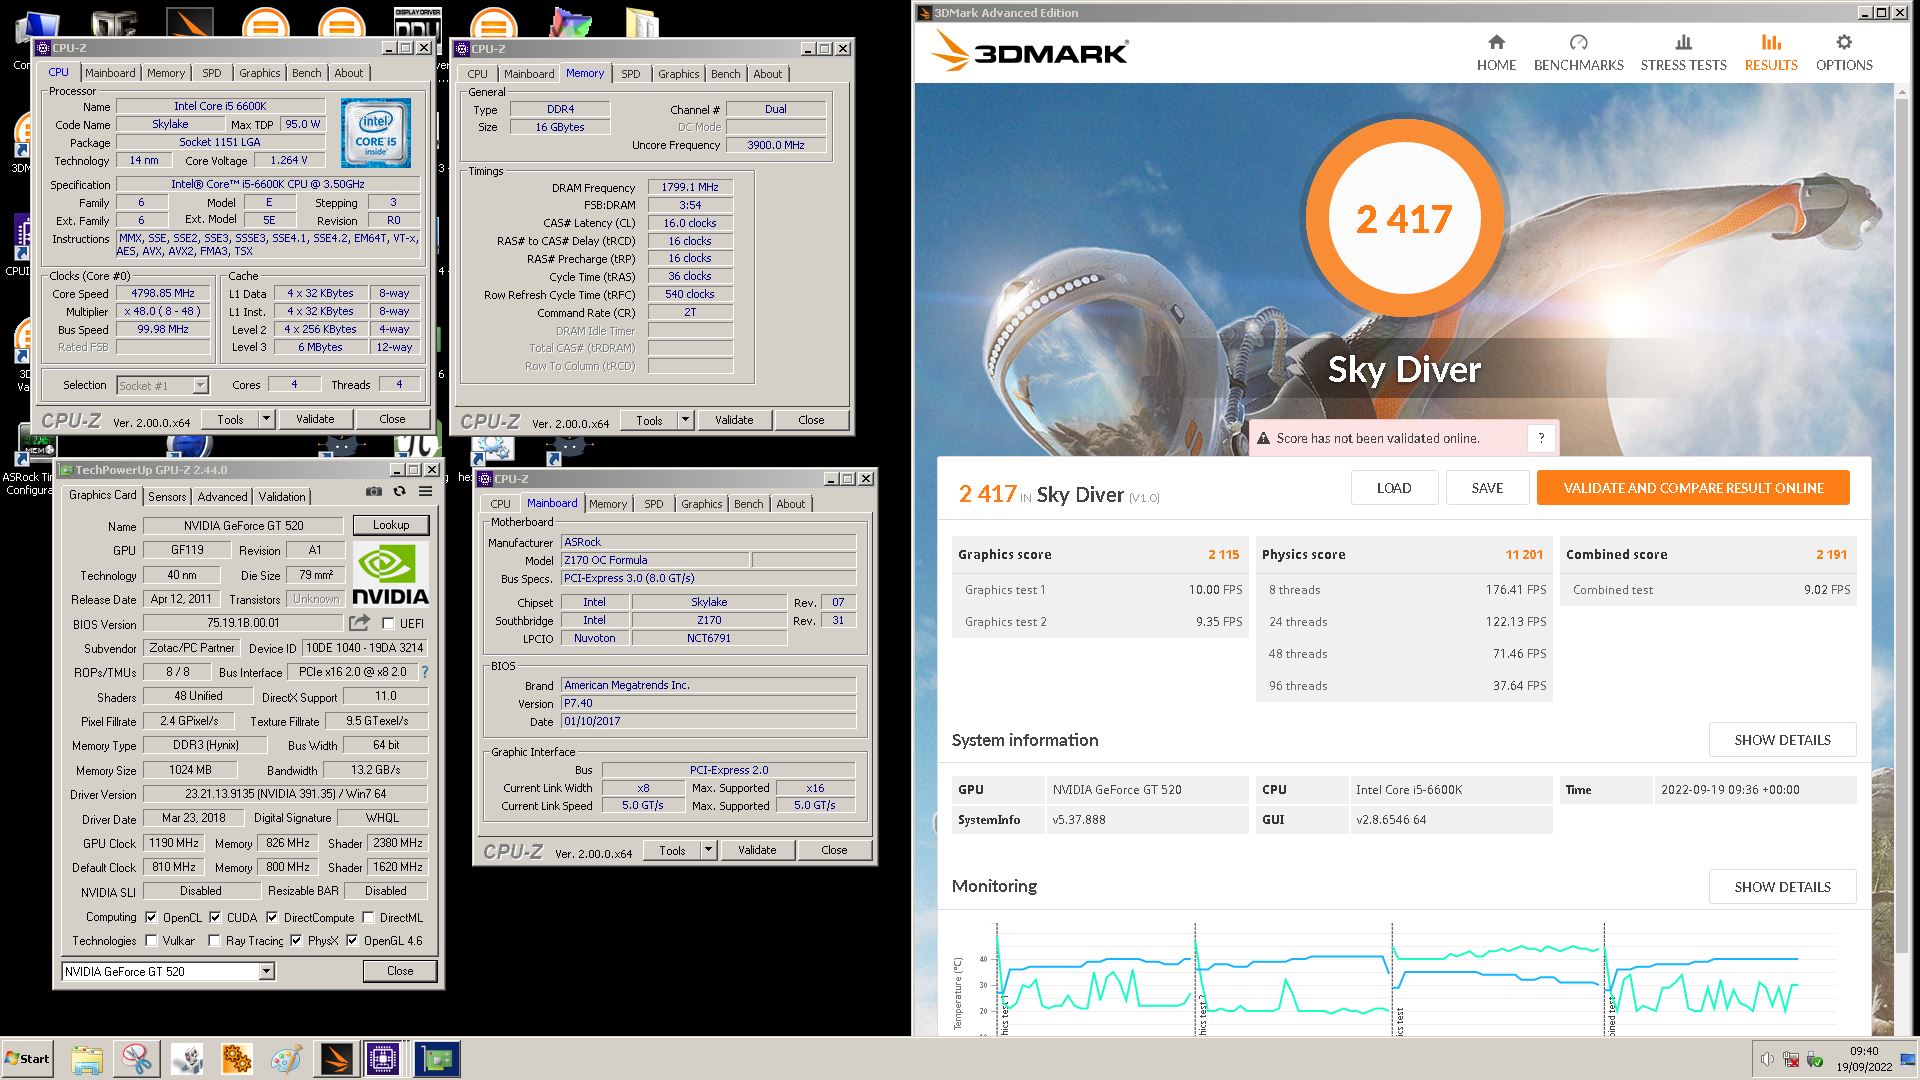The height and width of the screenshot is (1080, 1920).
Task: Click the Bus Interface question mark in GPU-Z
Action: coord(425,672)
